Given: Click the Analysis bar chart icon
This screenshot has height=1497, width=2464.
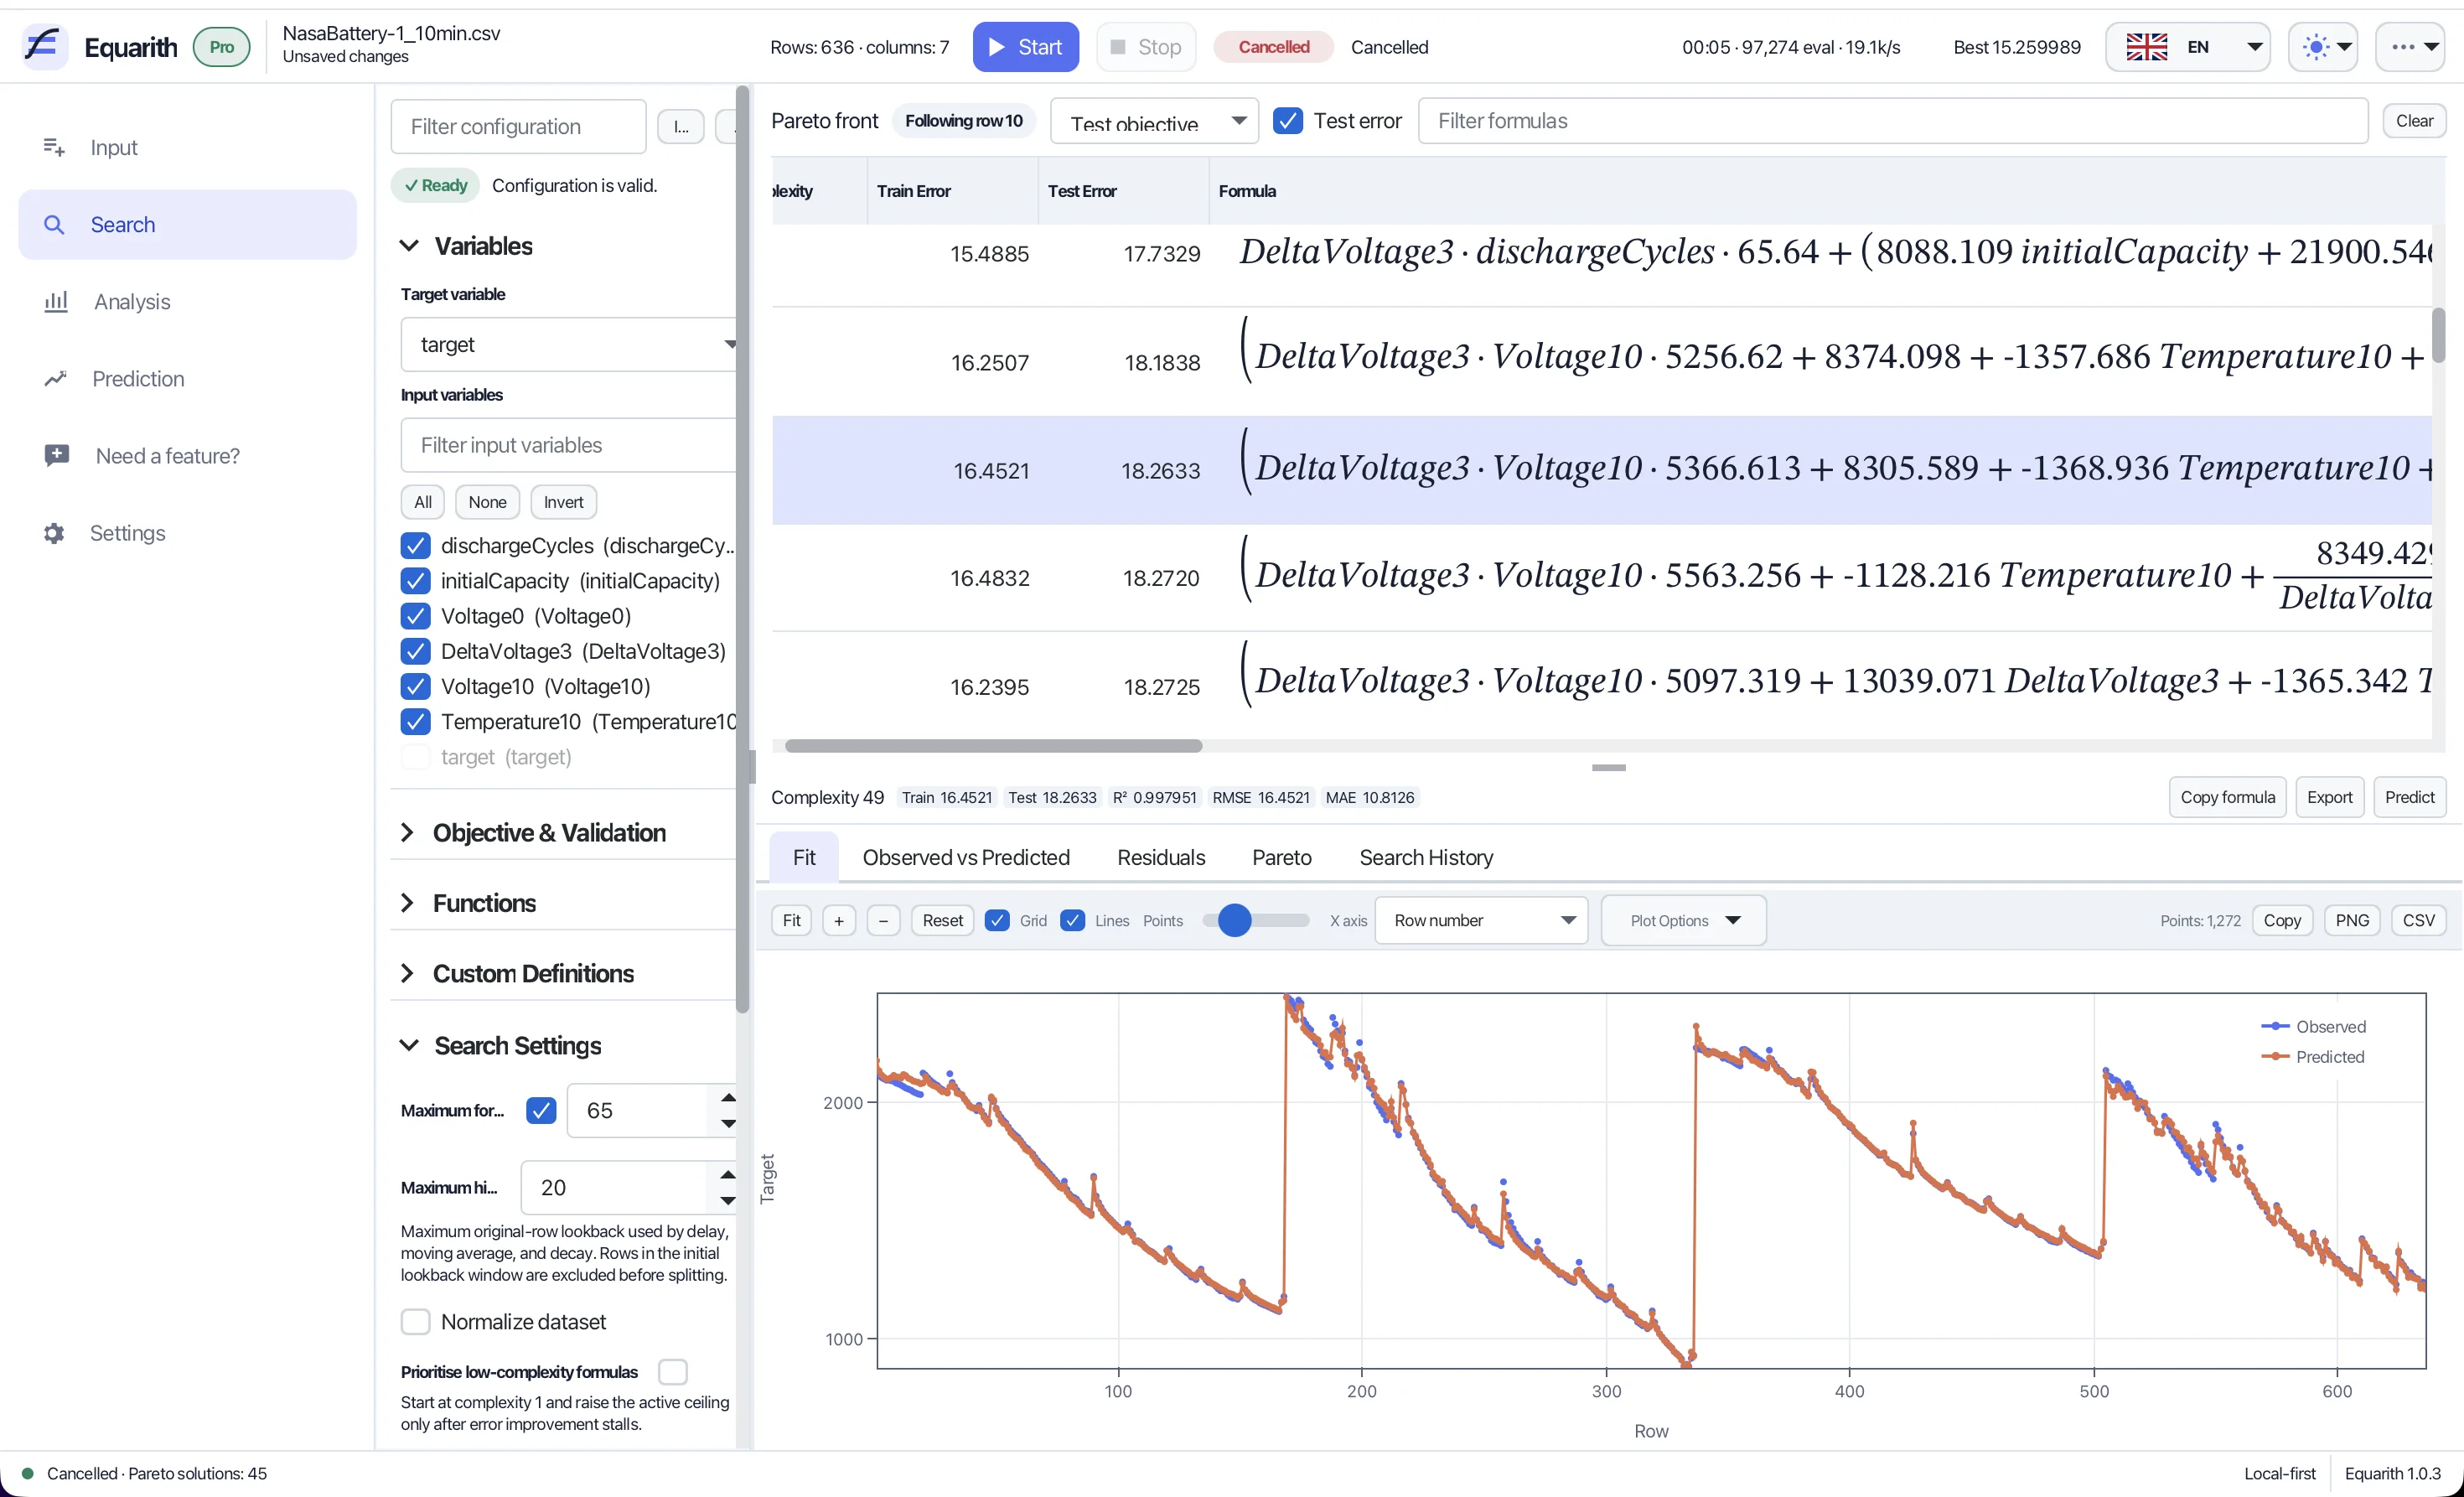Looking at the screenshot, I should (56, 301).
